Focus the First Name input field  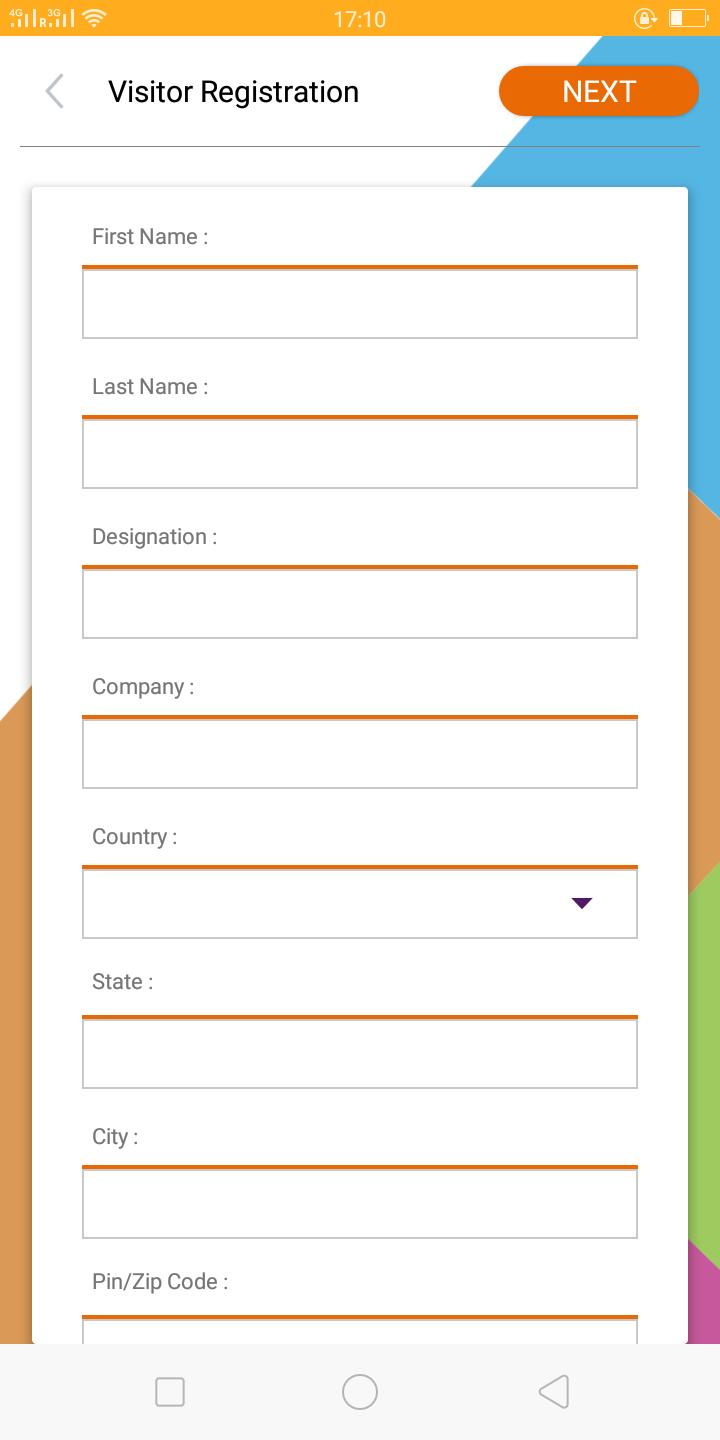(x=360, y=304)
